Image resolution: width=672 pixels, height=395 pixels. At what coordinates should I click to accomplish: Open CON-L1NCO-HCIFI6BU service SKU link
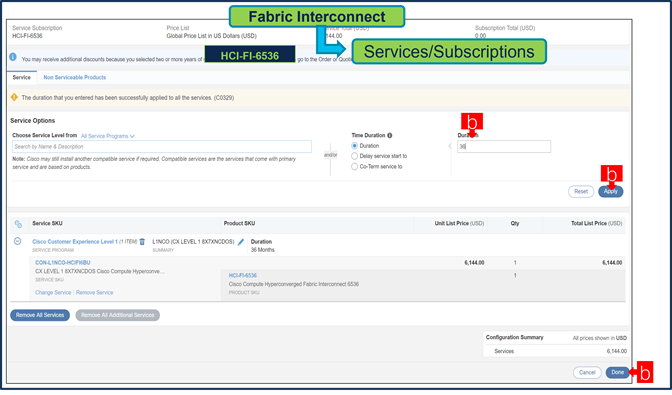(63, 263)
